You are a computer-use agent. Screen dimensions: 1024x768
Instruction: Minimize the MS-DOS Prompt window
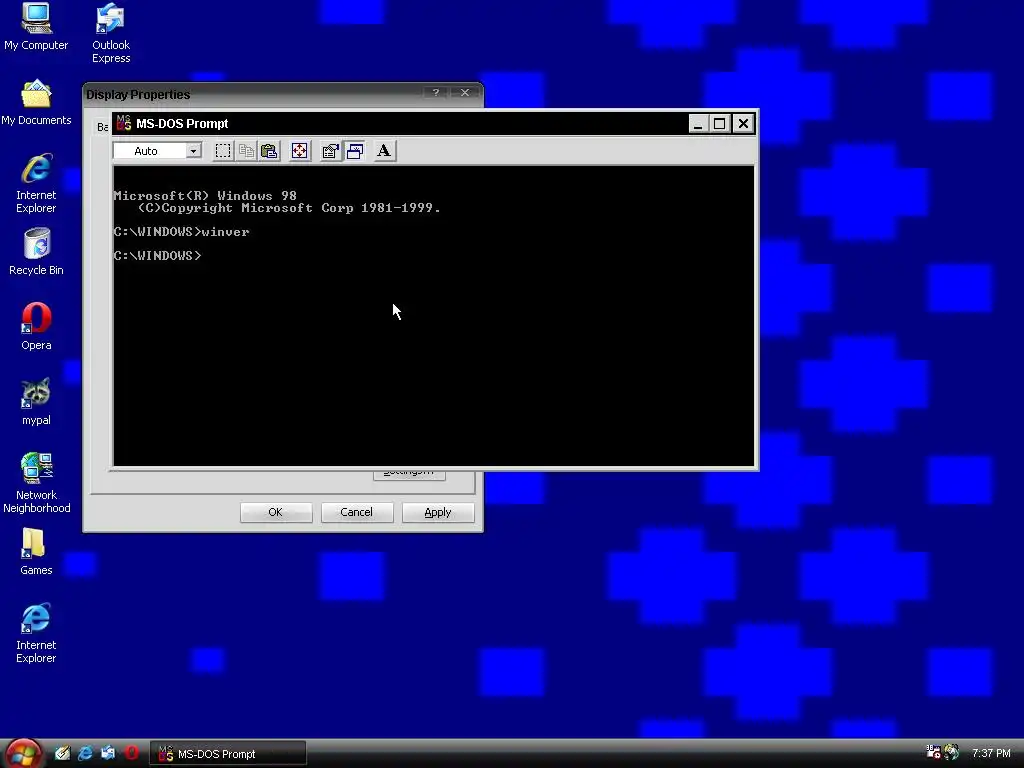point(698,123)
